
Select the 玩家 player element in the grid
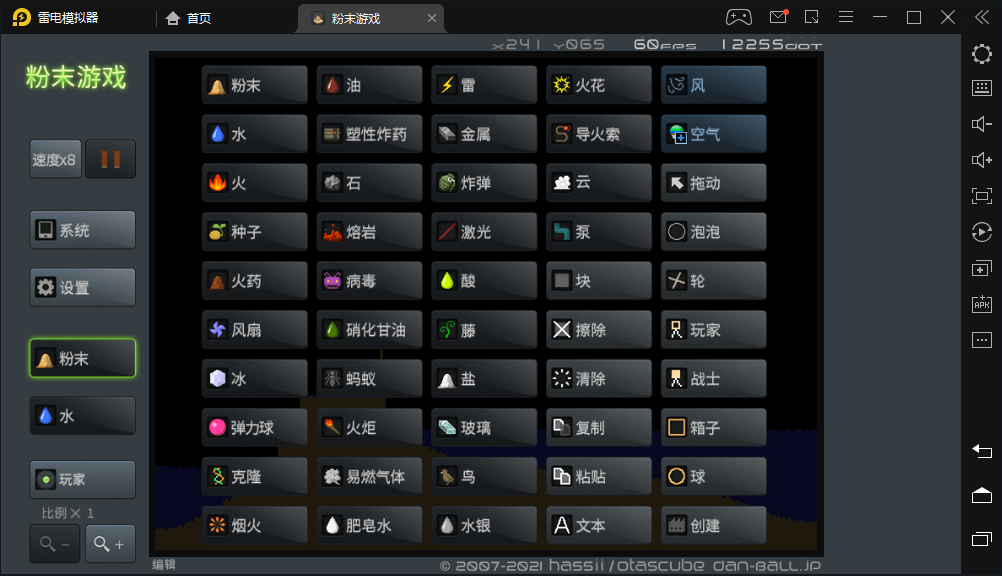tap(713, 330)
